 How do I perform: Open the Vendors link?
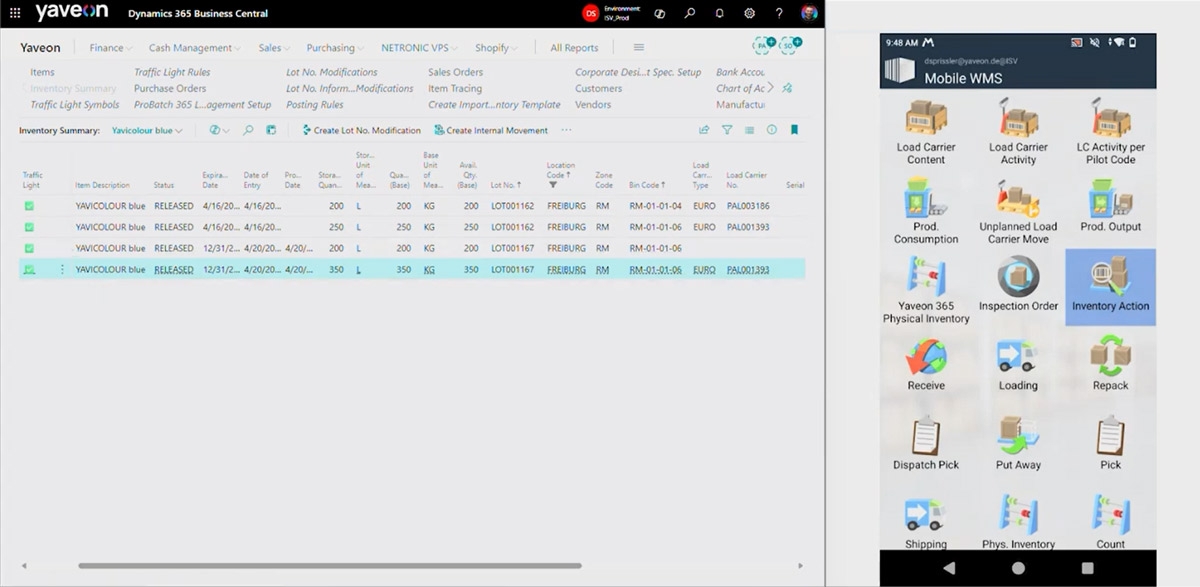(593, 104)
